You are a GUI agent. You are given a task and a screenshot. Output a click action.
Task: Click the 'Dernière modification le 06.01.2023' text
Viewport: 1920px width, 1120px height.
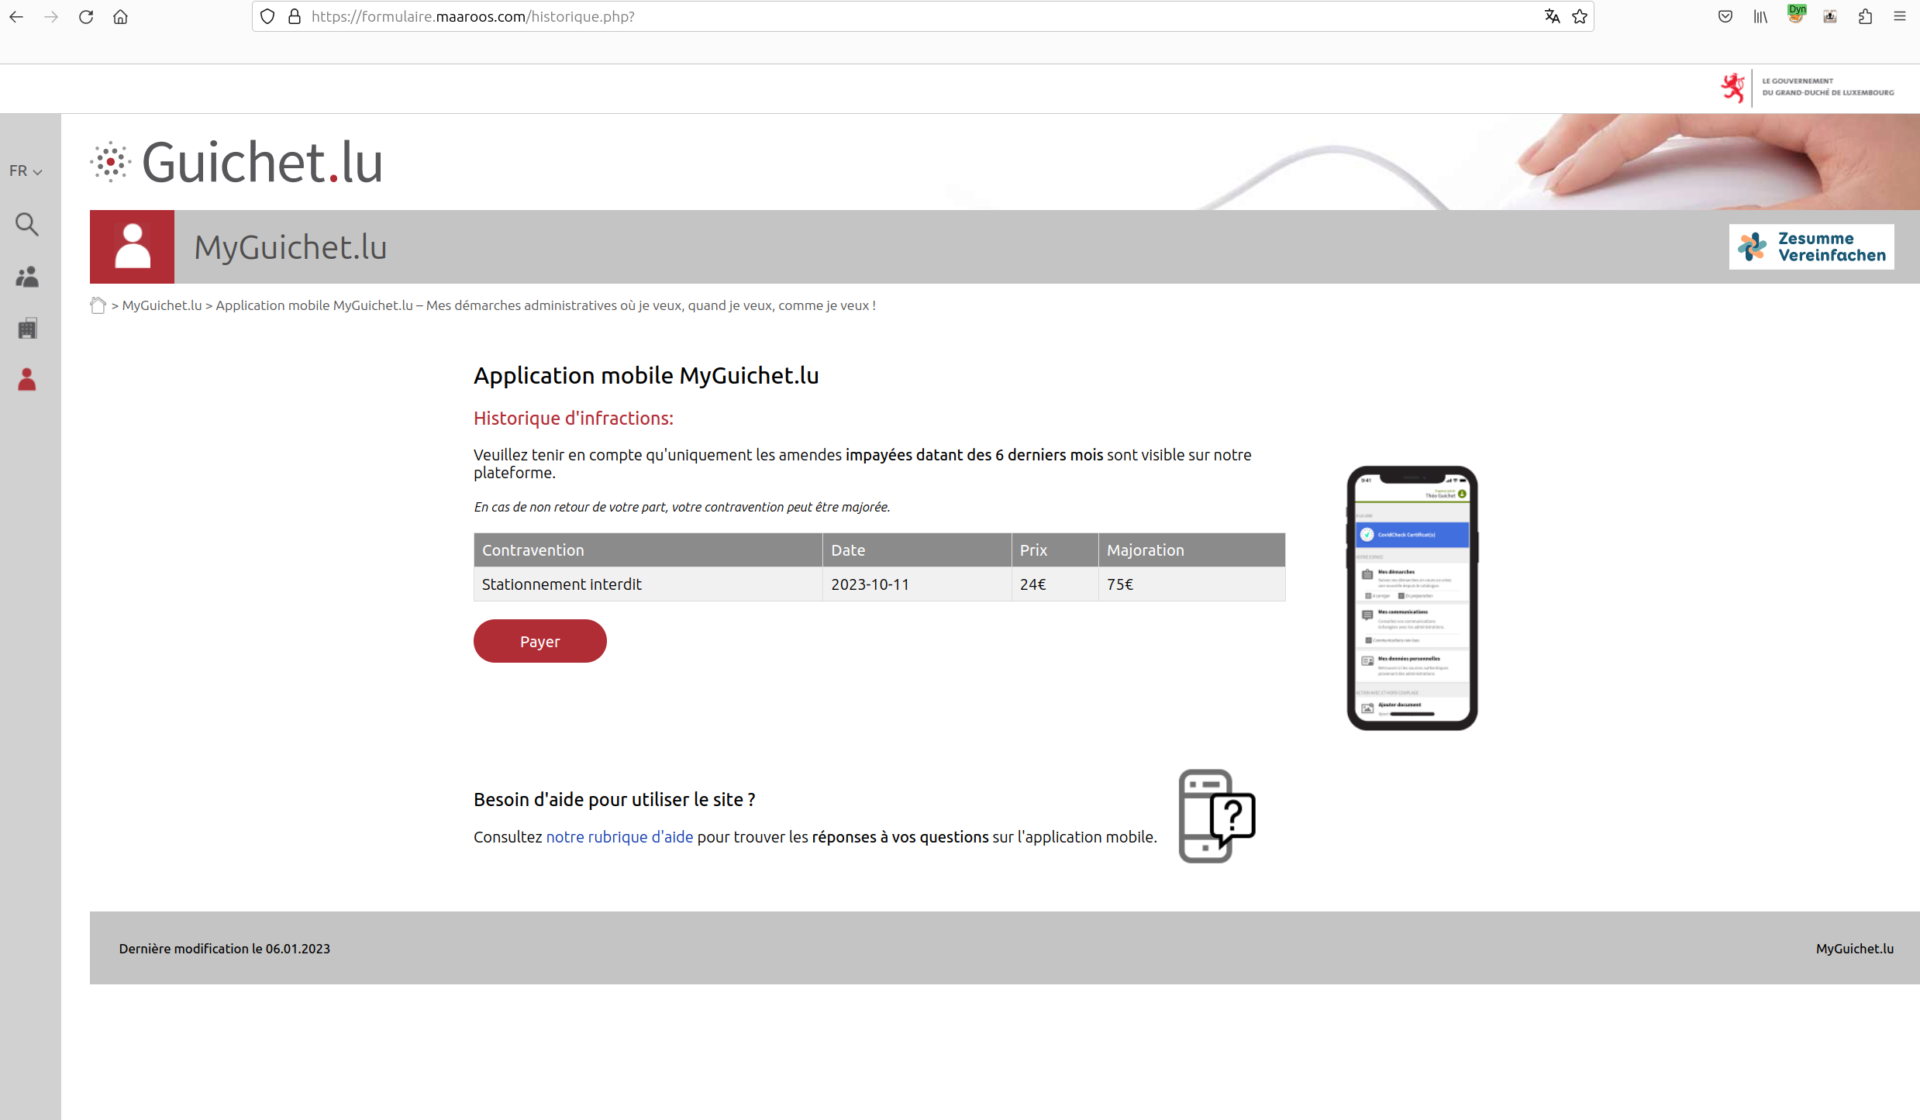[224, 949]
